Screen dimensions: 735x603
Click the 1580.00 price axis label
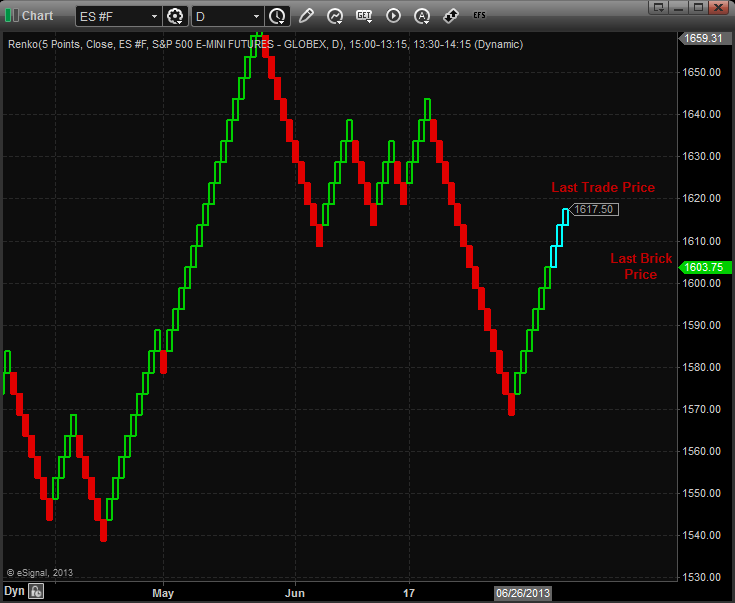point(701,367)
